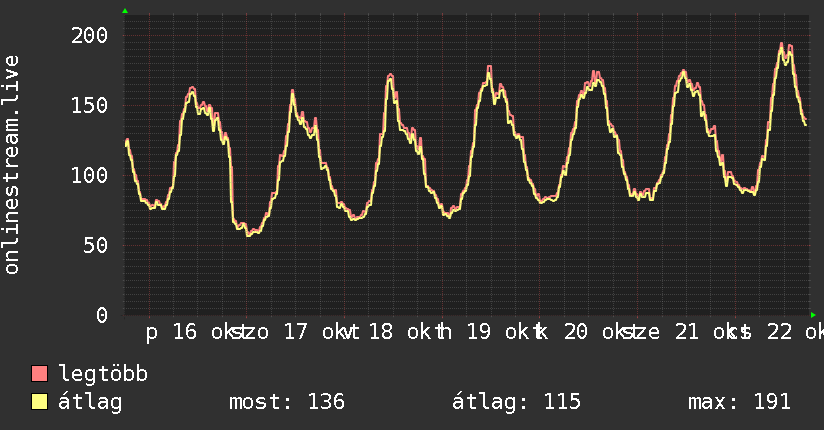Screen dimensions: 824x430
Task: Select the átlag legend label beside yellow swatch
Action: click(90, 402)
